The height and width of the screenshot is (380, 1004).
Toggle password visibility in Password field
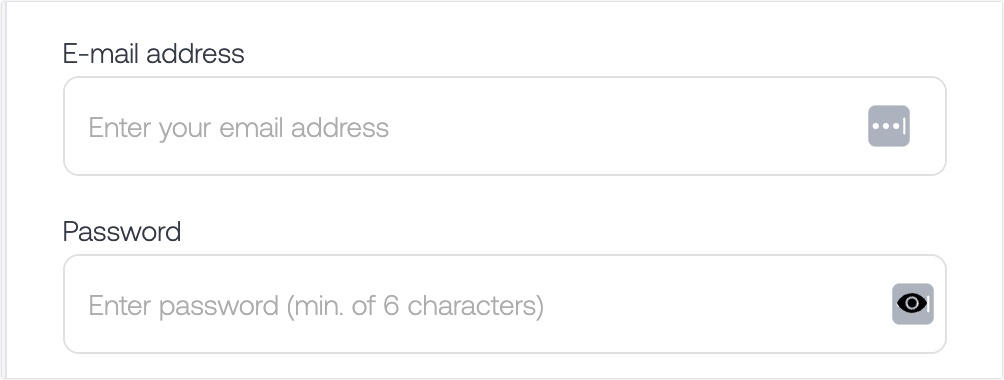tap(912, 304)
